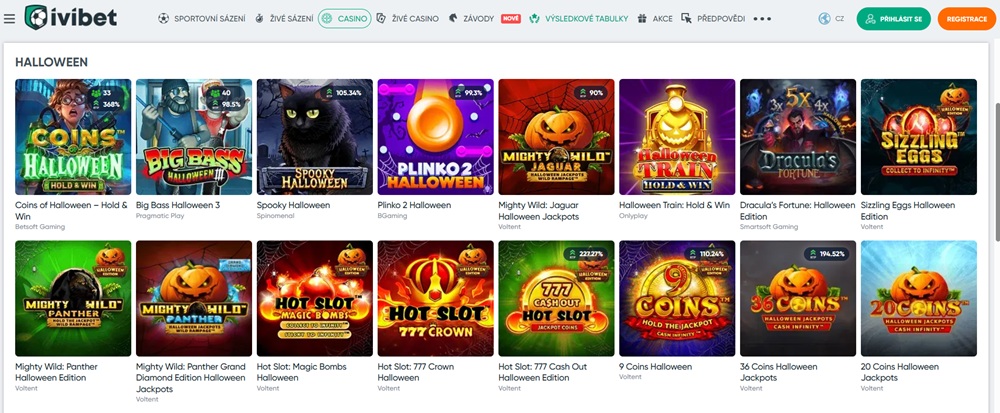Click the 194.52% badge on 36 Coins

point(828,254)
